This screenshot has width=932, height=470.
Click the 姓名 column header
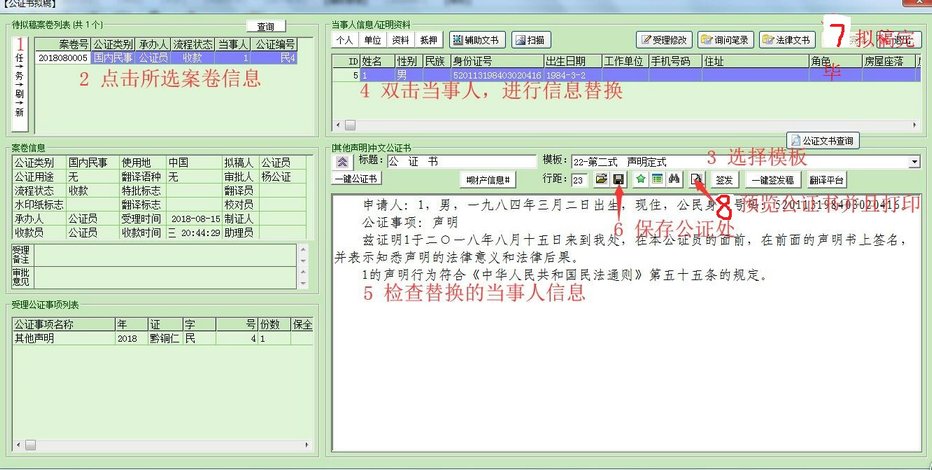click(x=377, y=61)
